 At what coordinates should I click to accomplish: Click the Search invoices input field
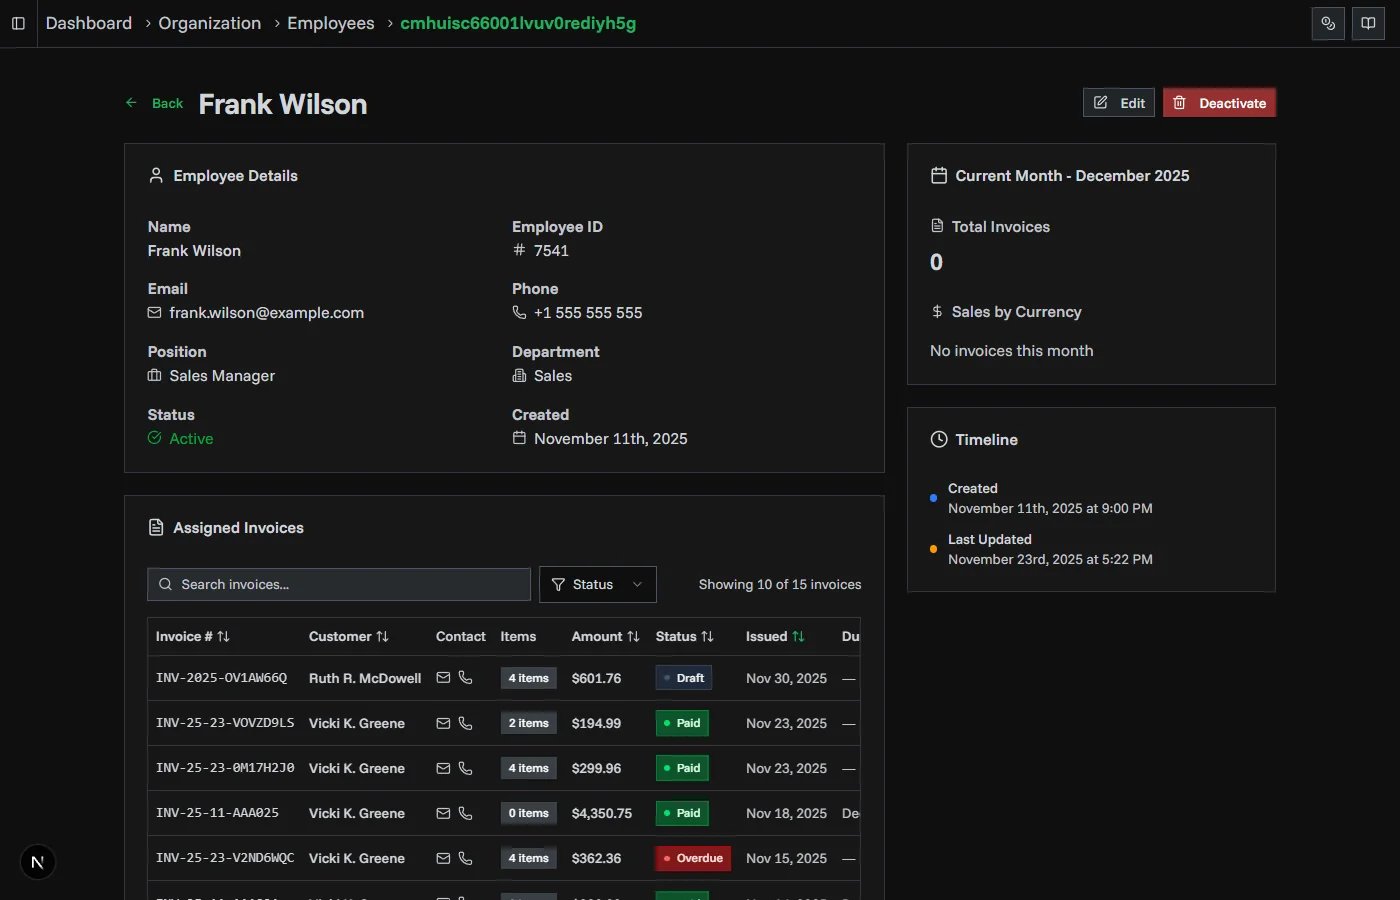click(338, 584)
